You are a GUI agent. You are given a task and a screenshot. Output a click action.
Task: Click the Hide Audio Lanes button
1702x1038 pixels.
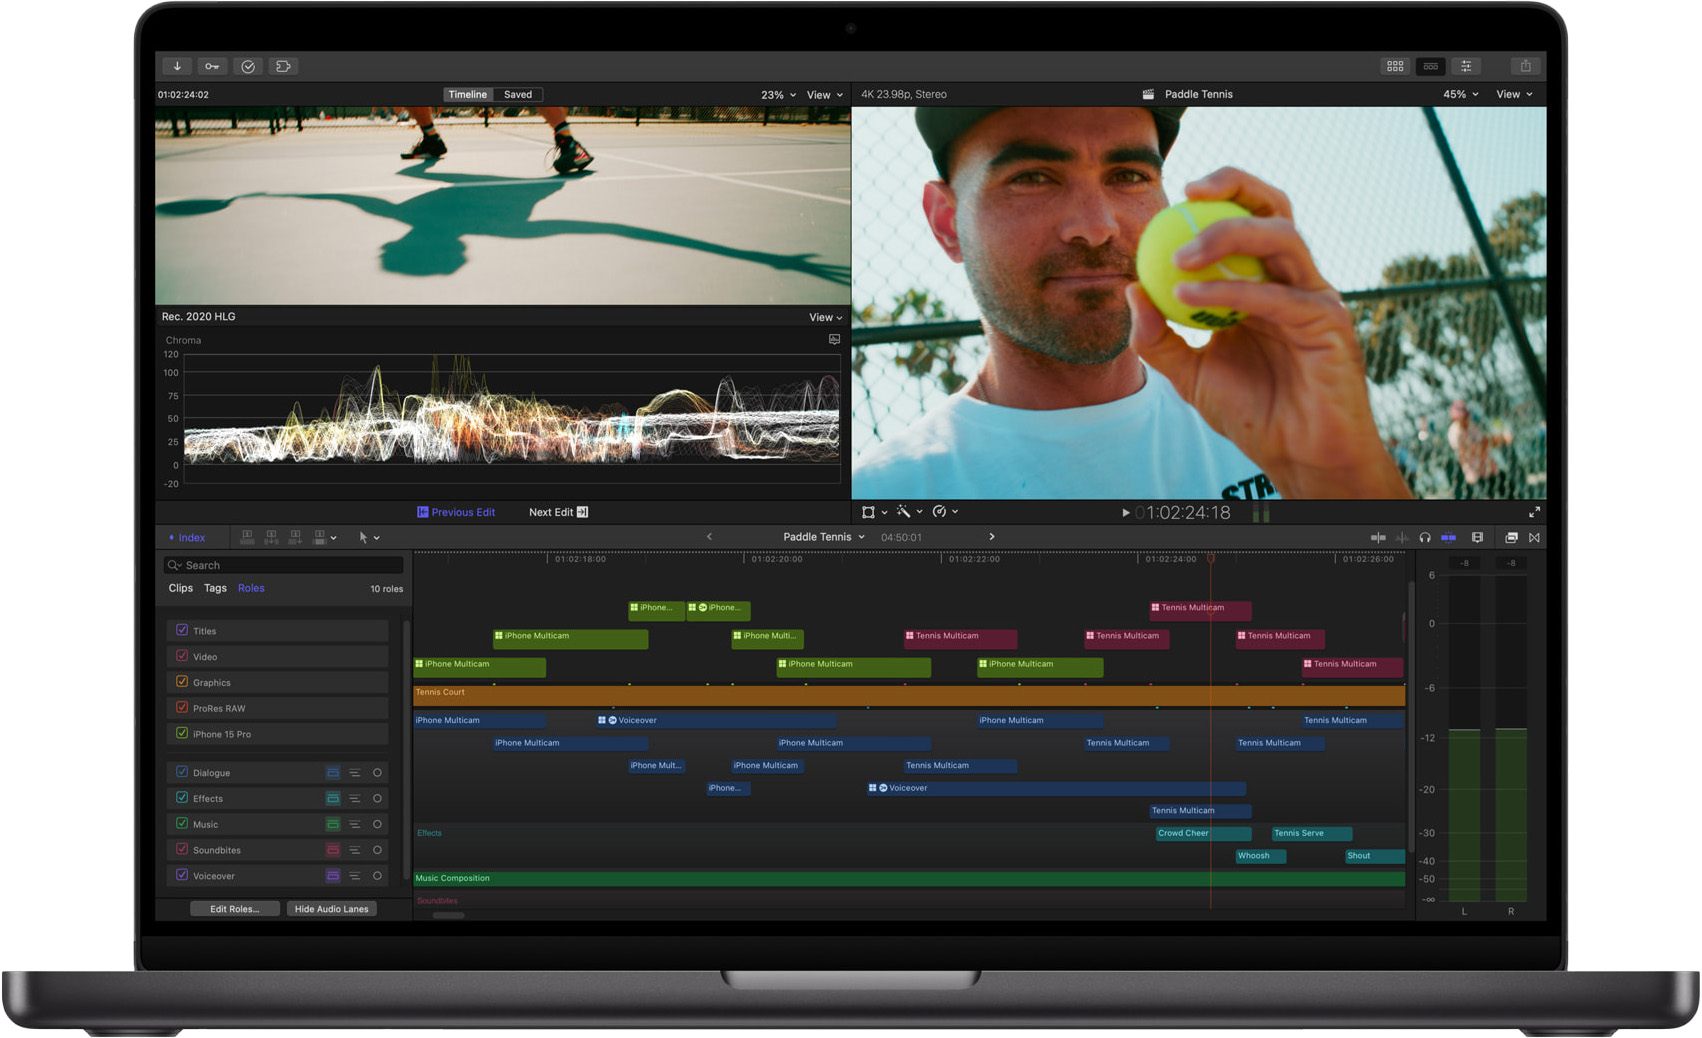(x=331, y=909)
